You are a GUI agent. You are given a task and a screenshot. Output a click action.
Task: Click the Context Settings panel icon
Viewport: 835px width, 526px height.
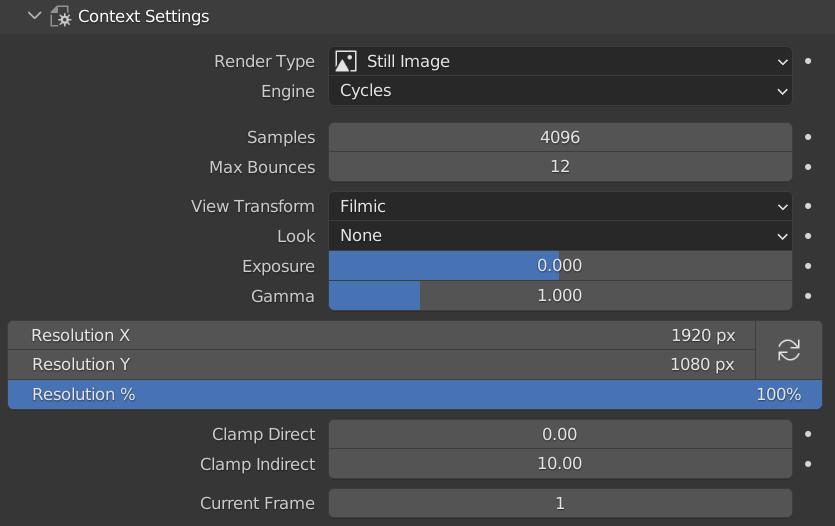[x=60, y=17]
